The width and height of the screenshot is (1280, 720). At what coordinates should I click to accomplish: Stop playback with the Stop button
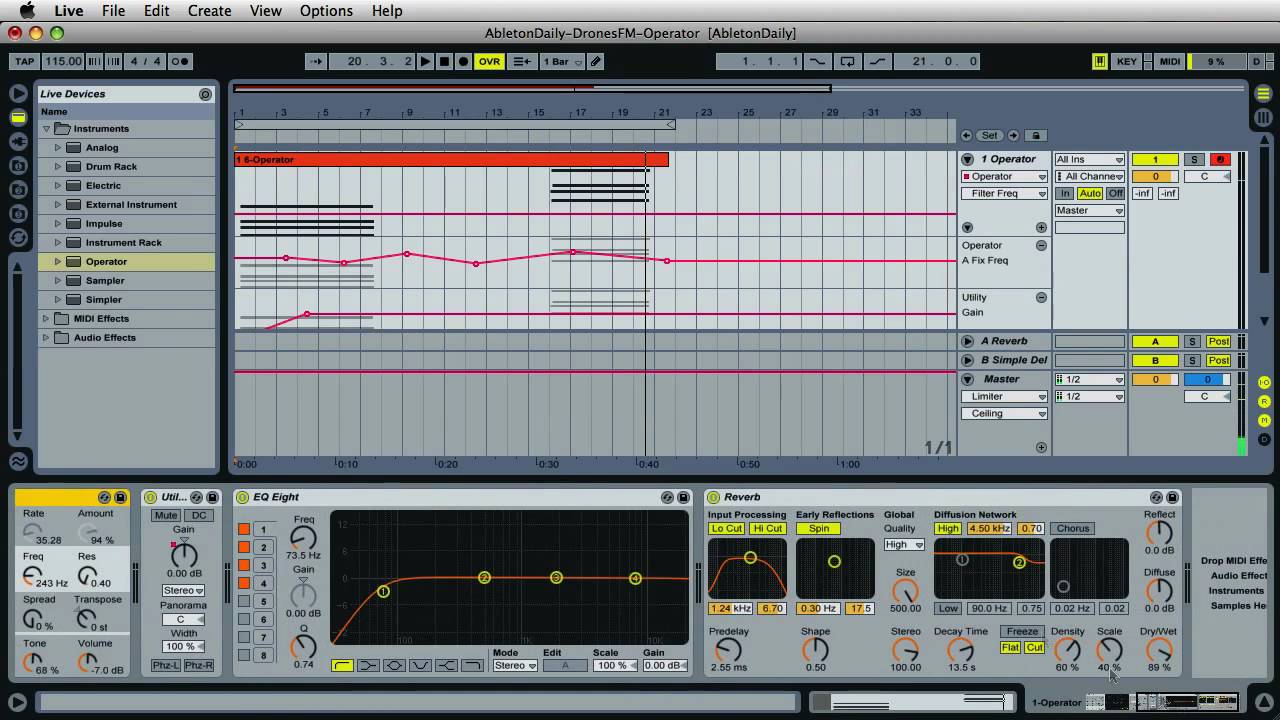444,61
